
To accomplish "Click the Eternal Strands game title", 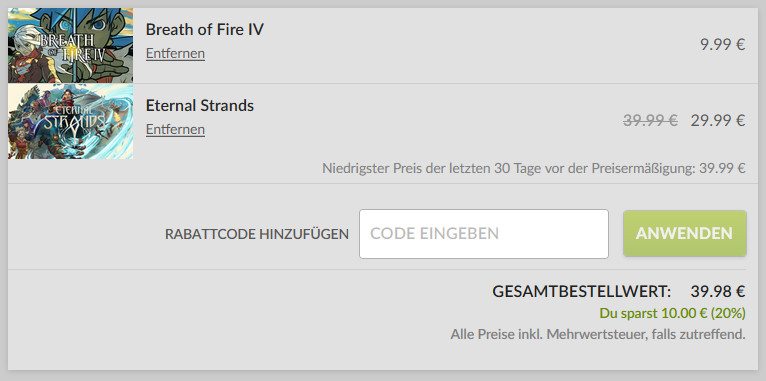I will (x=200, y=106).
